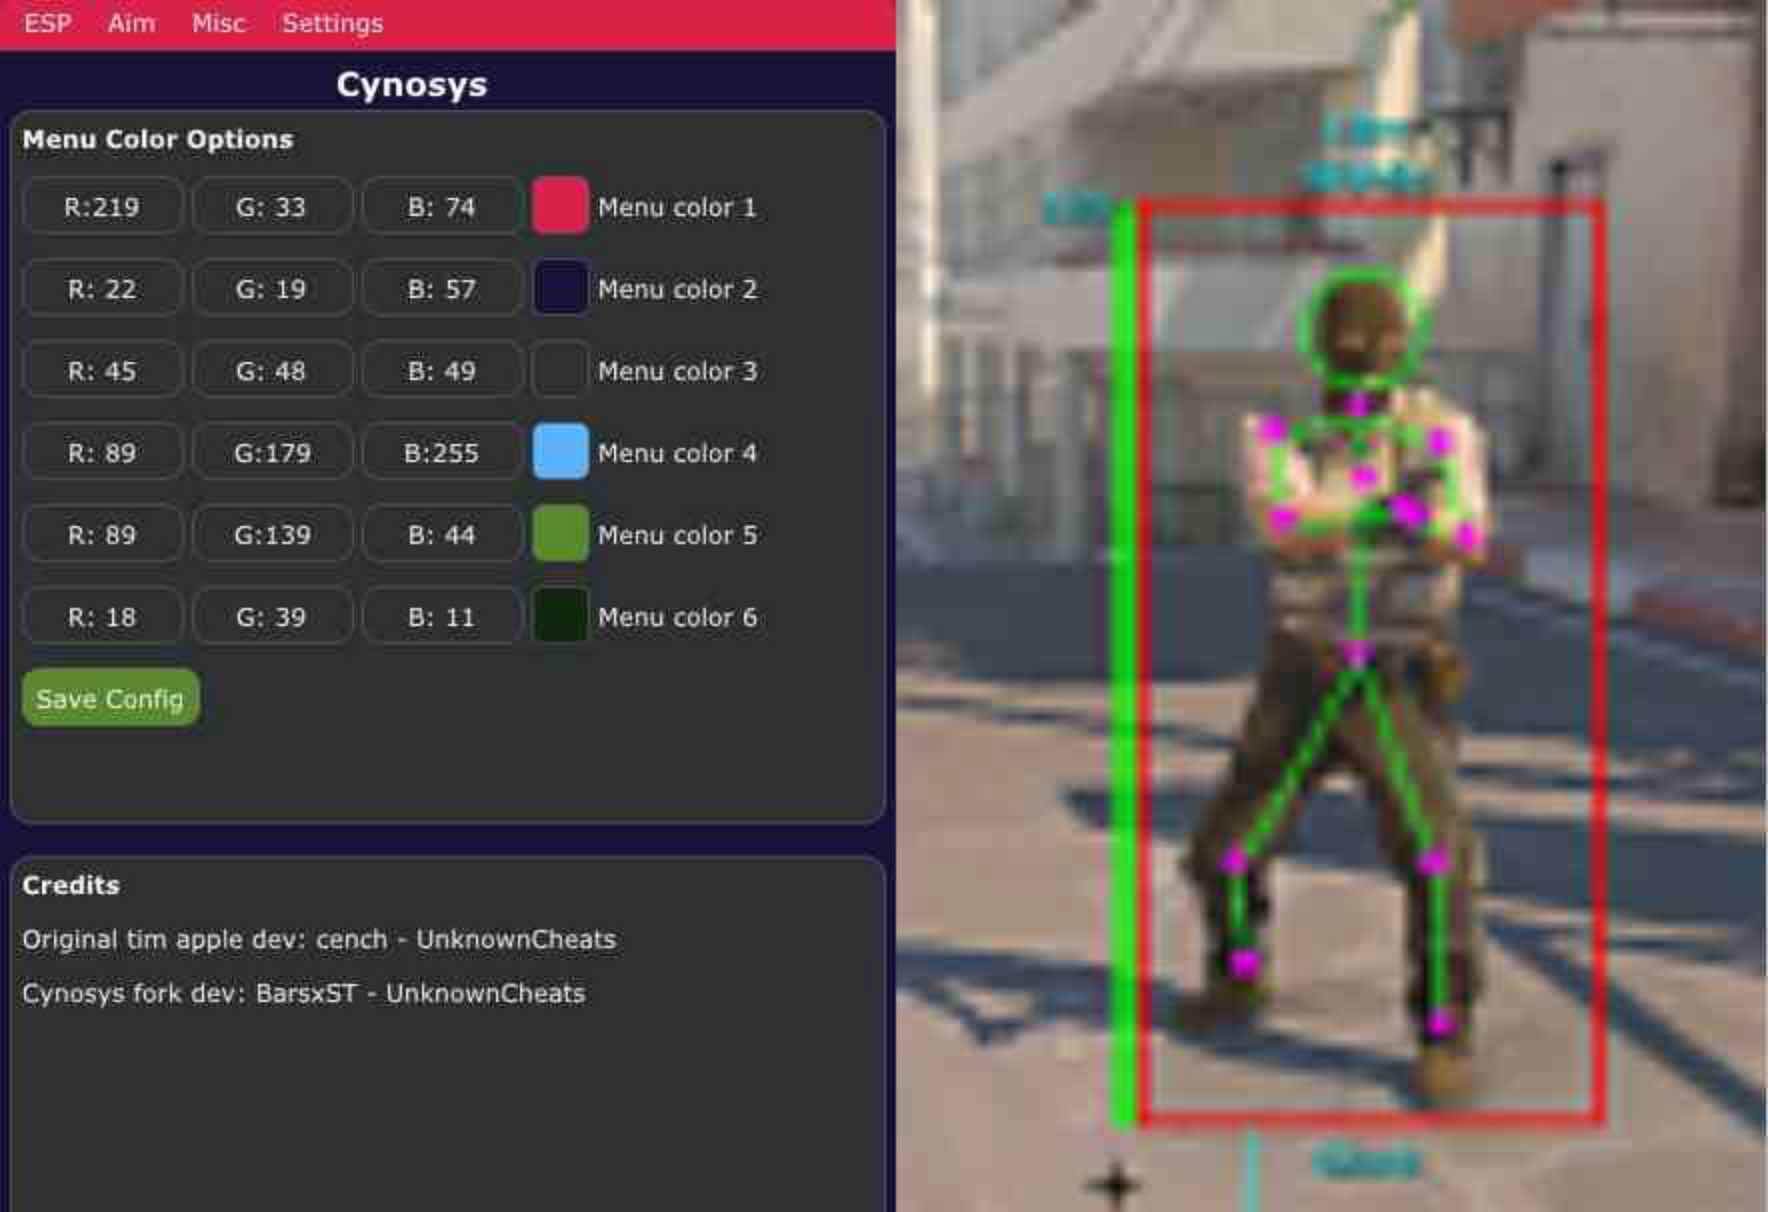Select the Settings tab
This screenshot has width=1768, height=1212.
pos(332,23)
